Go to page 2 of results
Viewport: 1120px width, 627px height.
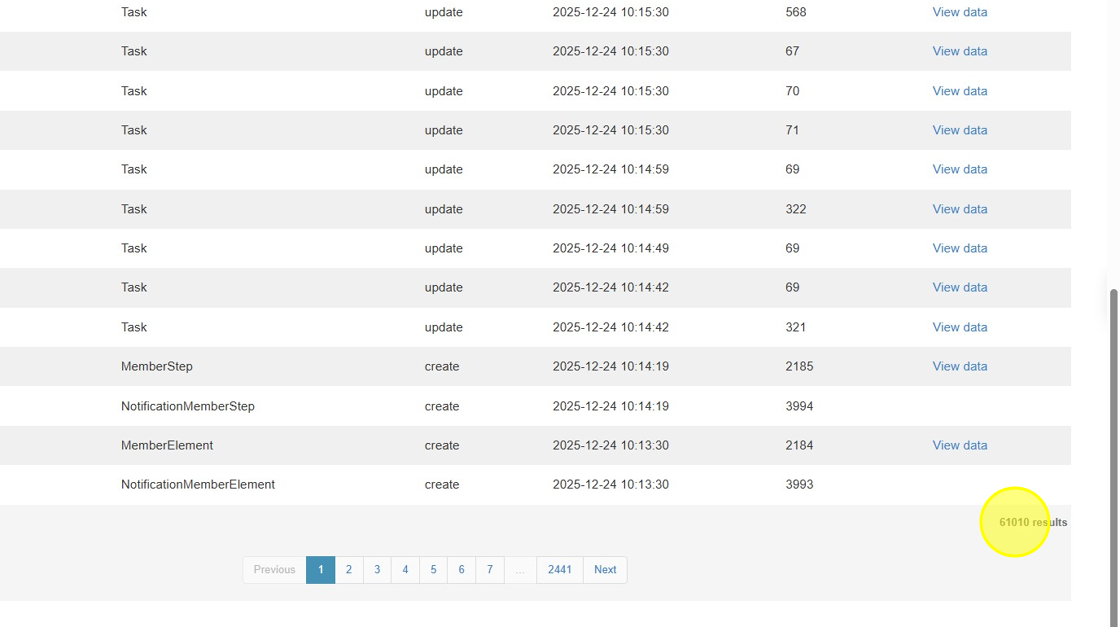(349, 570)
